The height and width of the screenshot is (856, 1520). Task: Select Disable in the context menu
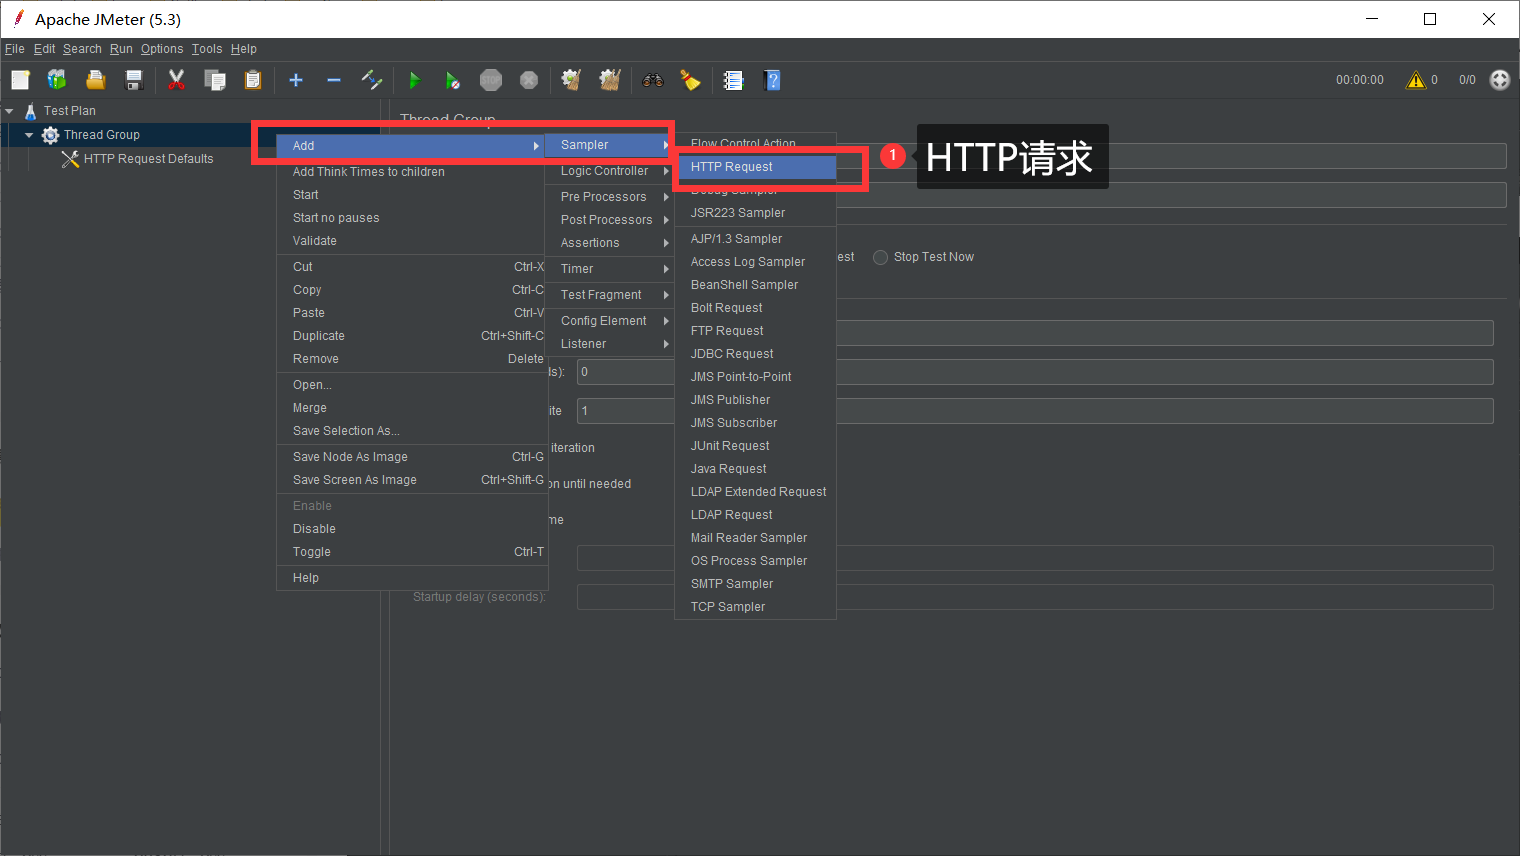click(412, 529)
